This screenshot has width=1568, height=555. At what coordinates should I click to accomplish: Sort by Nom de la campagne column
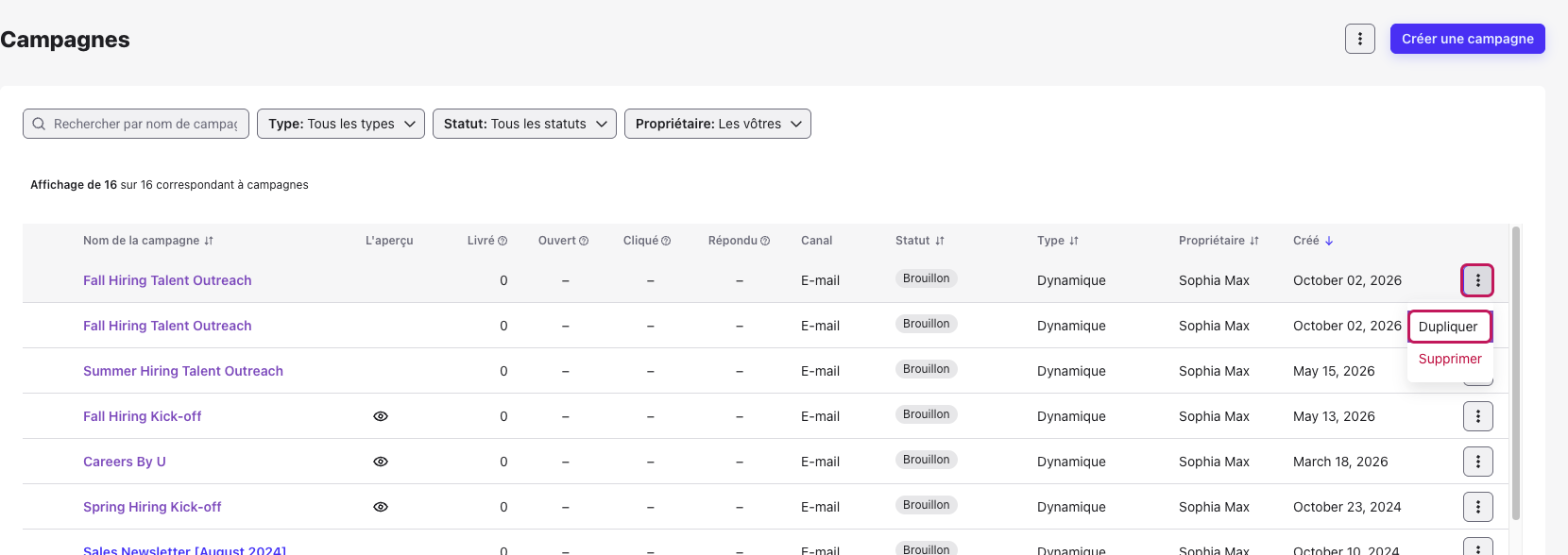point(149,240)
